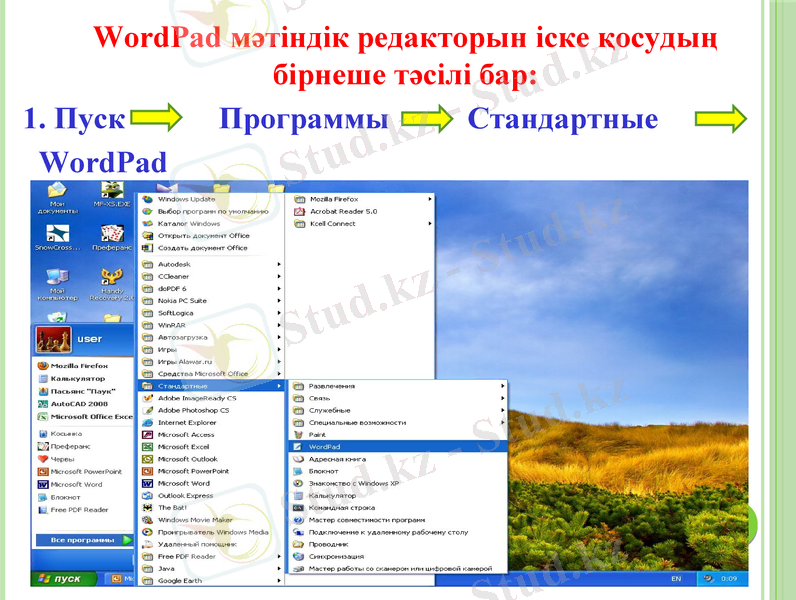Open Outlook Express
The image size is (796, 600).
click(x=211, y=495)
